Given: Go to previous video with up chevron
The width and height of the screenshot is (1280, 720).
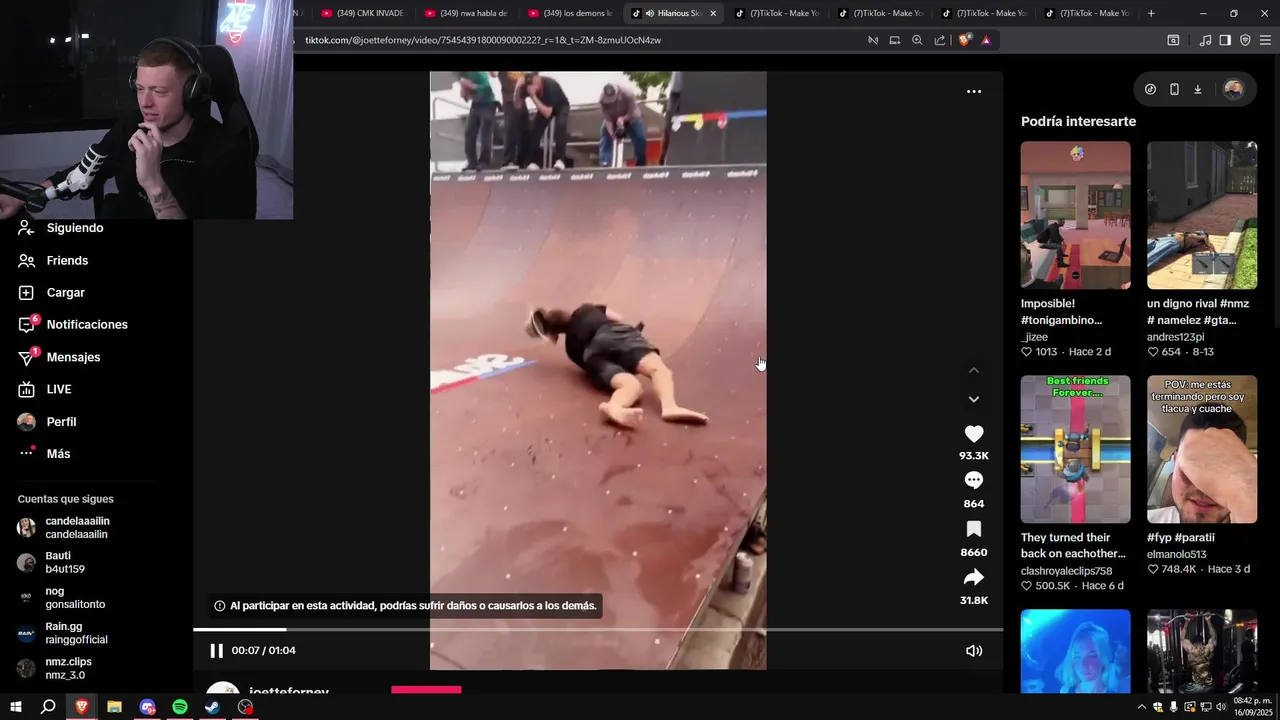Looking at the screenshot, I should point(973,370).
